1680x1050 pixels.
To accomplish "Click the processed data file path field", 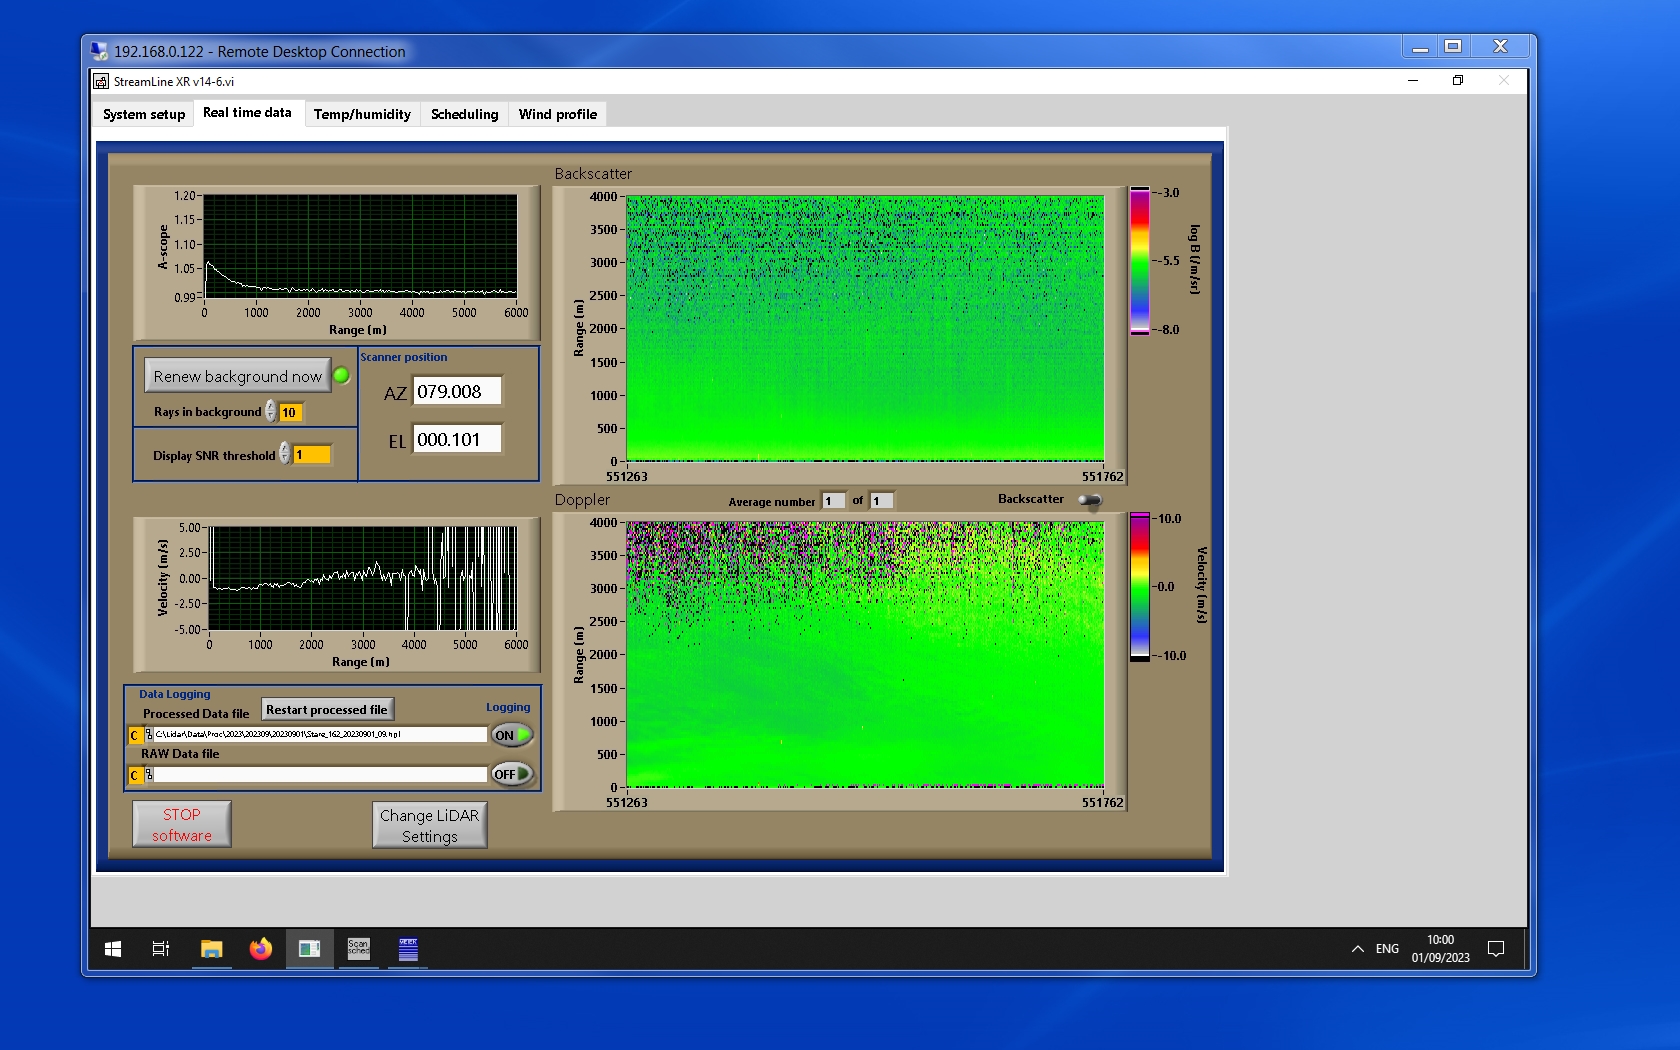I will pos(320,735).
